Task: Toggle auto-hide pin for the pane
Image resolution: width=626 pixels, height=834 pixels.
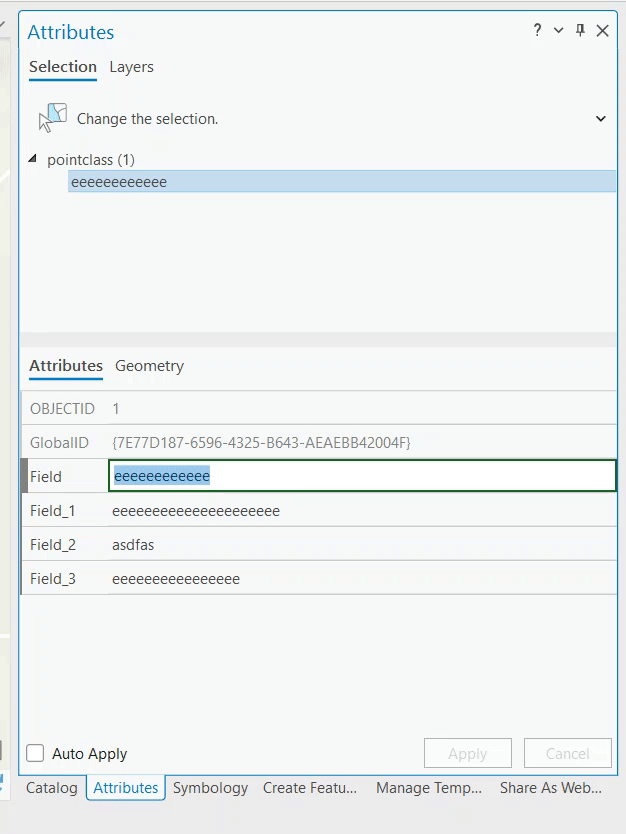Action: point(580,31)
